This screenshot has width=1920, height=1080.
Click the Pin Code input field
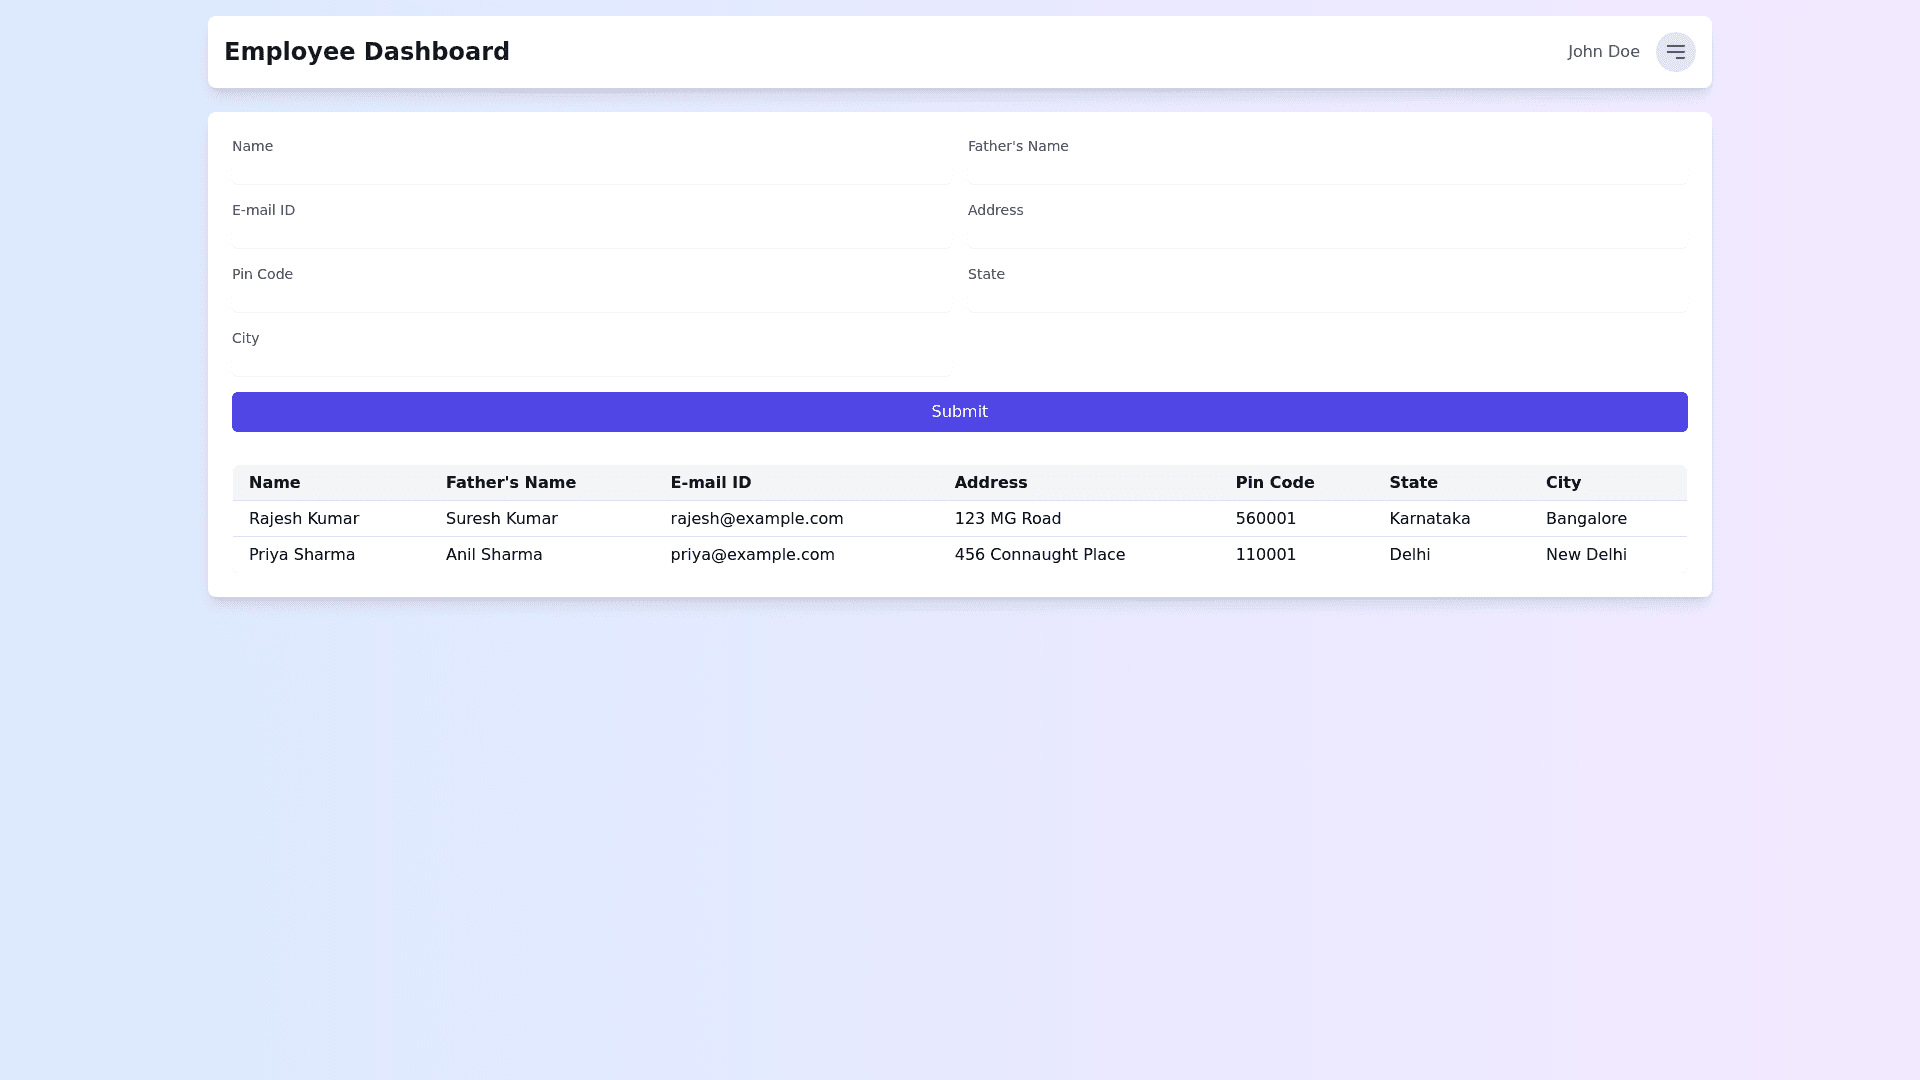[x=591, y=300]
